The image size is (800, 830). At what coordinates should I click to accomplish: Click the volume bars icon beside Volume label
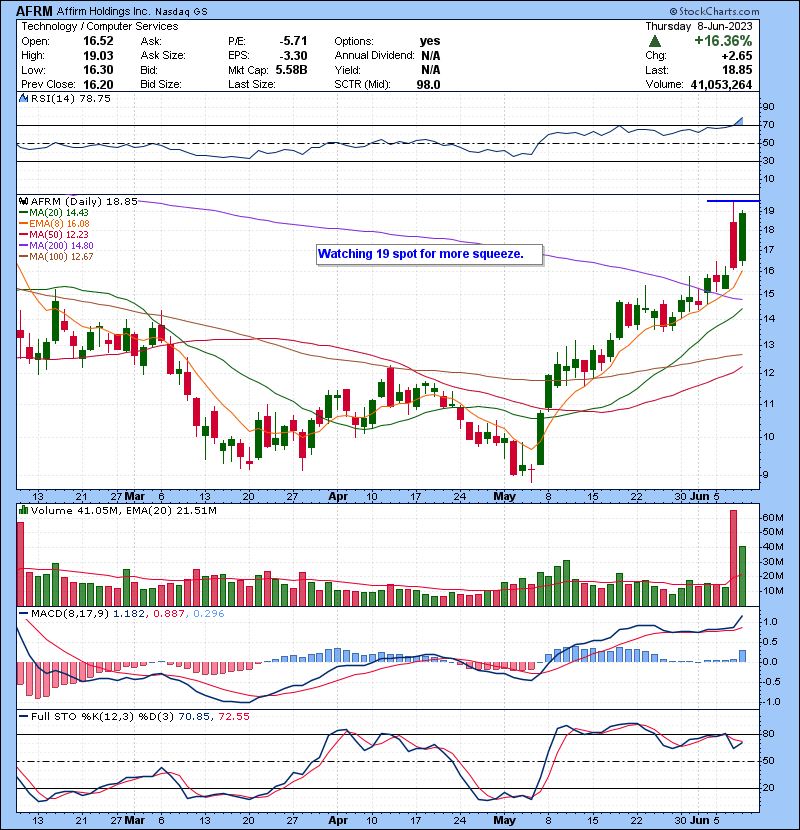point(23,510)
